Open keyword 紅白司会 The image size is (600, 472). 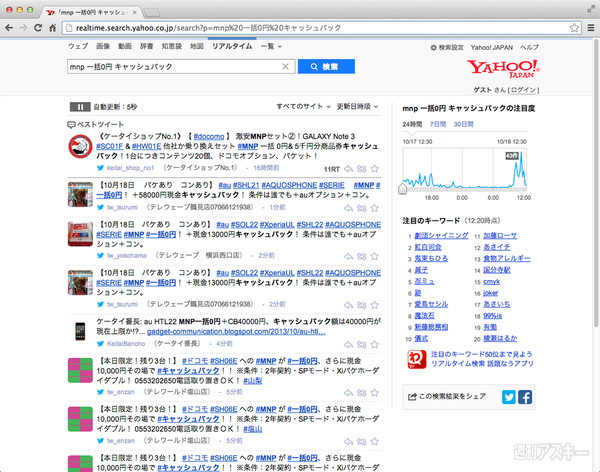(428, 247)
